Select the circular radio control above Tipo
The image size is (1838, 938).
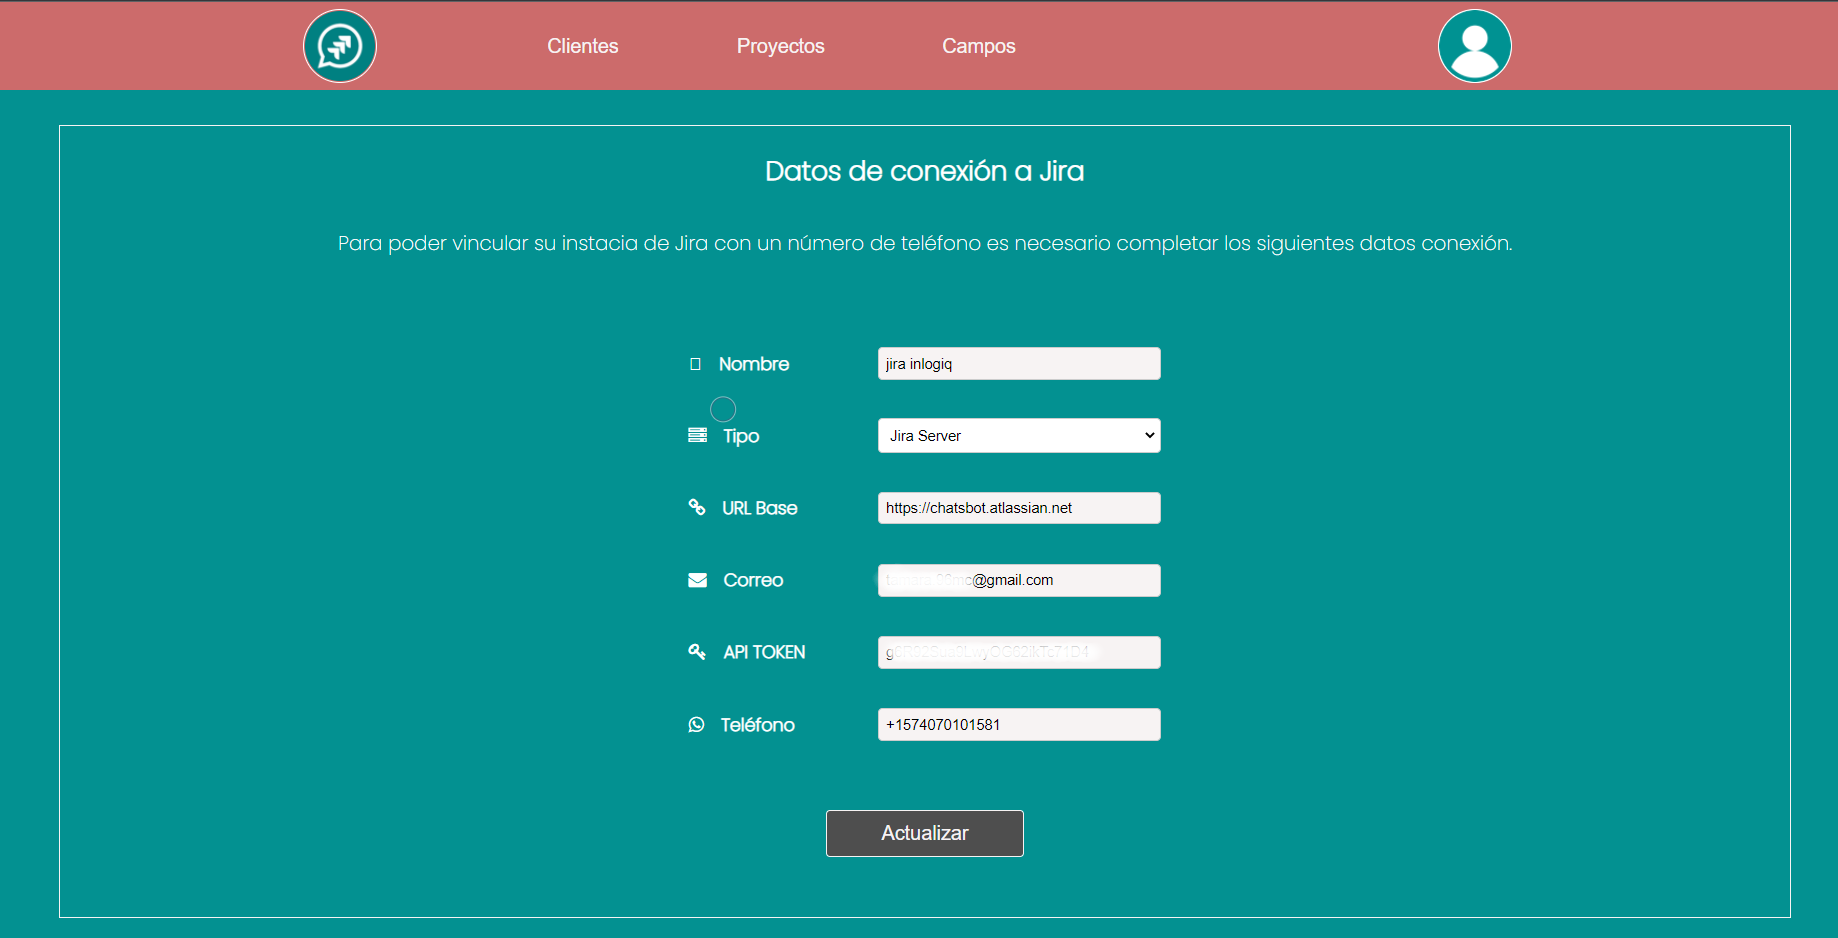[723, 408]
